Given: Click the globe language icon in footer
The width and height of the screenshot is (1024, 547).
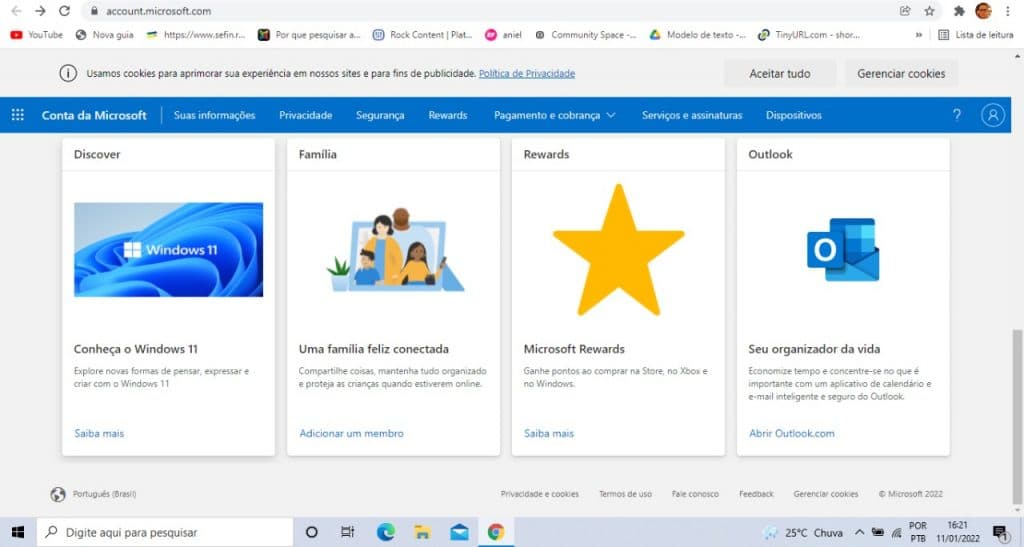Looking at the screenshot, I should tap(58, 494).
